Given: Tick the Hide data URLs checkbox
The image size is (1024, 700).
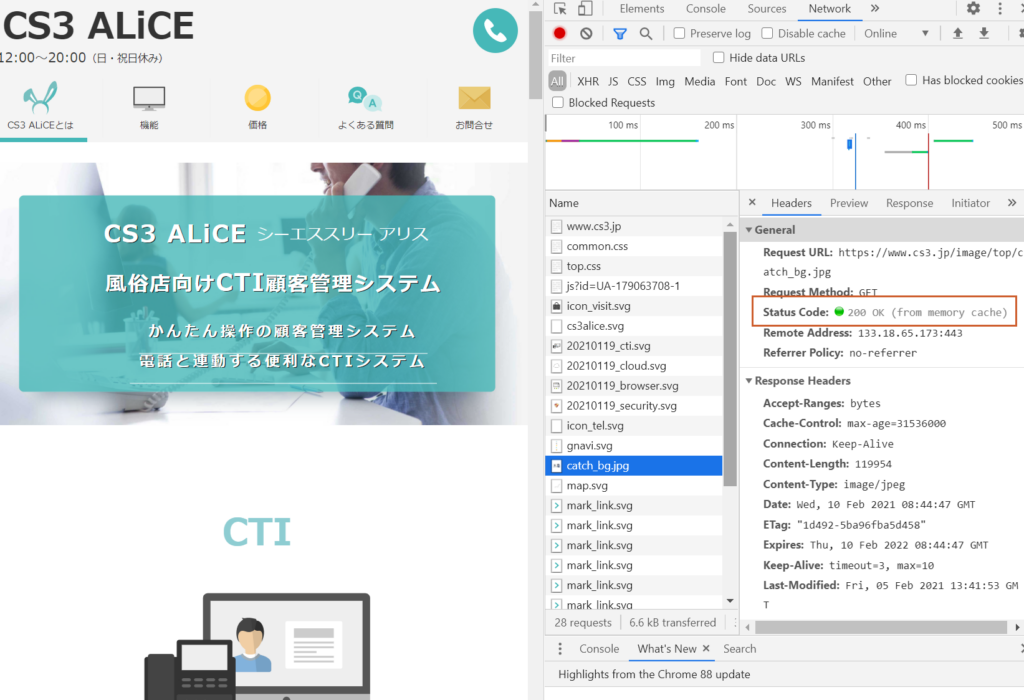Looking at the screenshot, I should coord(718,57).
